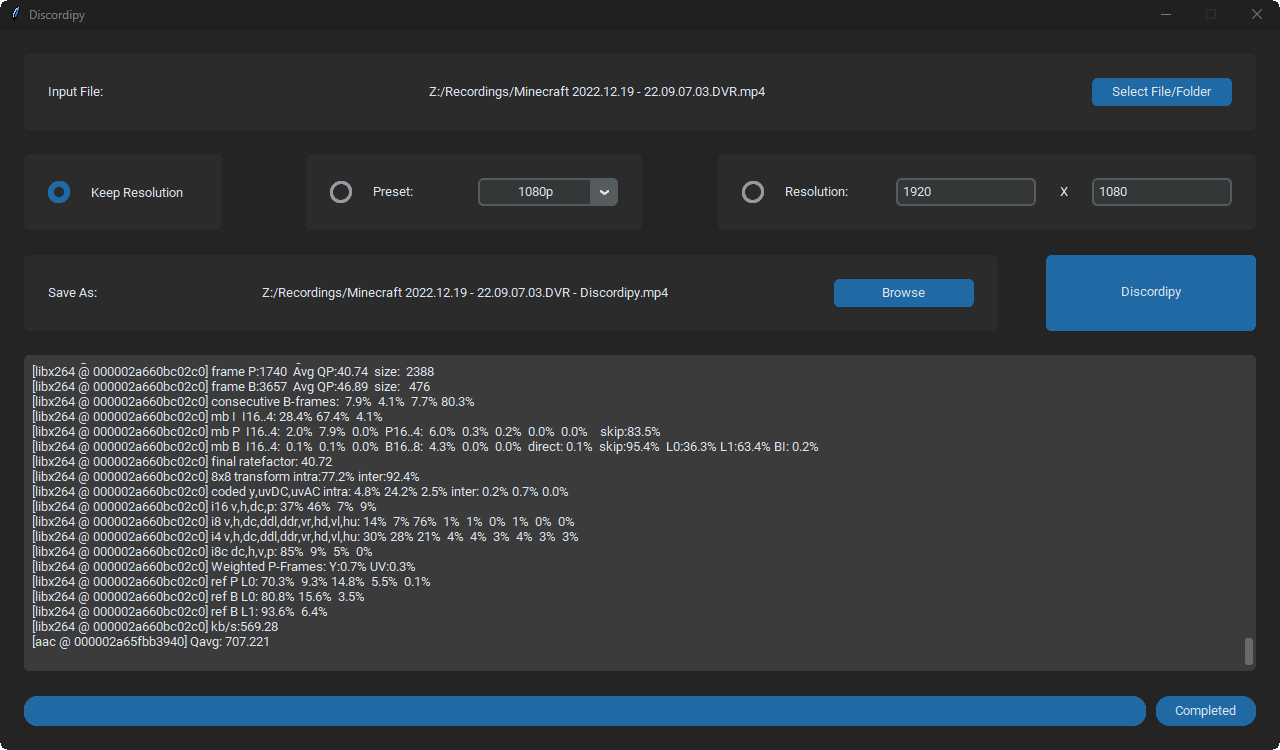
Task: Click the 'frame B:3657' log line
Action: (x=231, y=387)
